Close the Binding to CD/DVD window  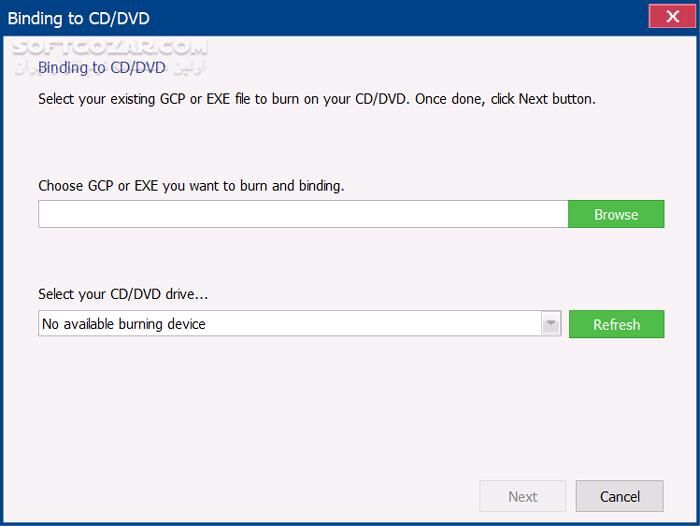point(665,17)
